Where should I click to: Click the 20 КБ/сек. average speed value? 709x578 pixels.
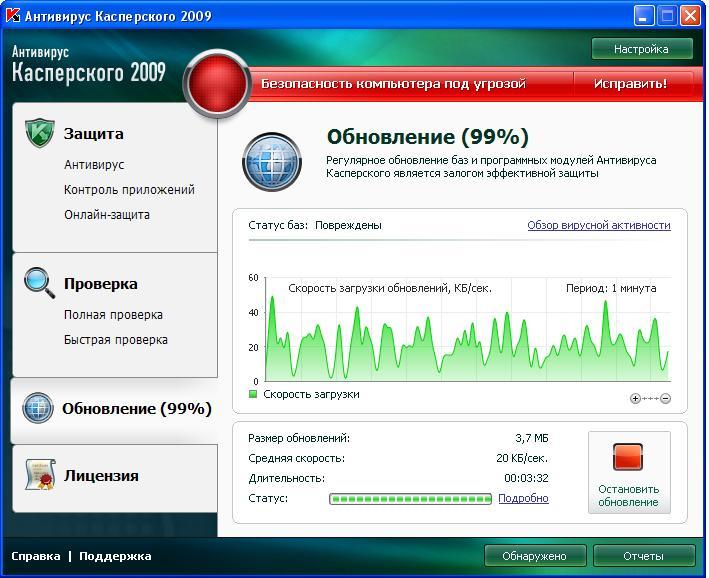point(522,458)
